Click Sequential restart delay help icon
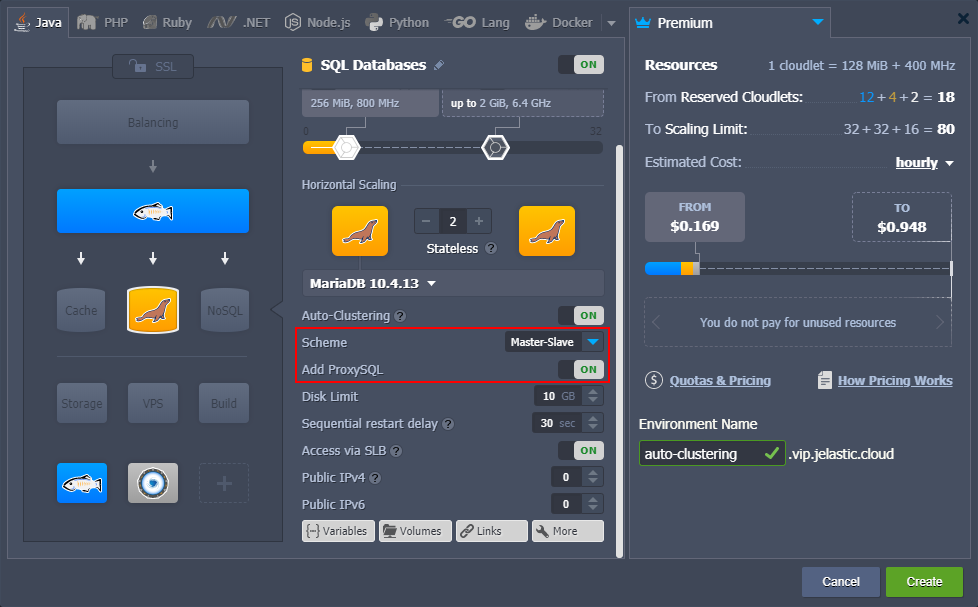Viewport: 978px width, 607px height. pos(448,424)
